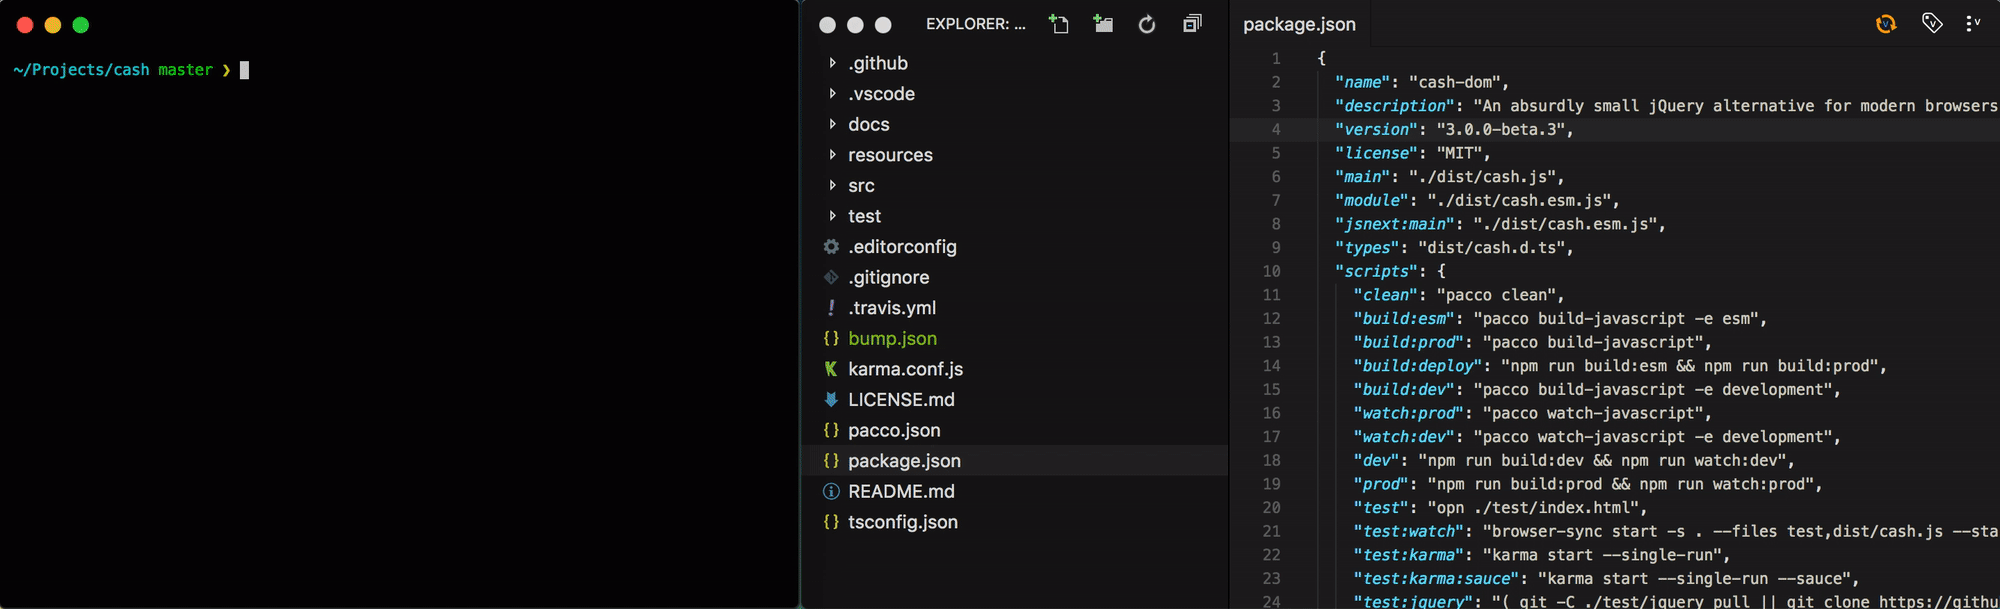Click line number 4 in the gutter
The height and width of the screenshot is (609, 2000).
1276,130
